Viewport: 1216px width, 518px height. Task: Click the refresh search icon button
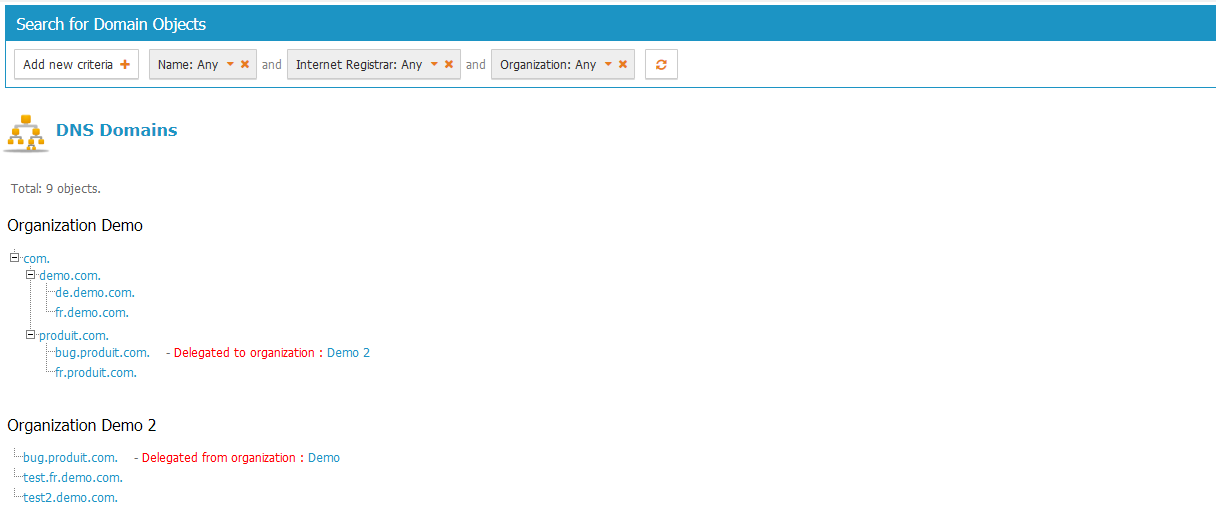pos(661,64)
